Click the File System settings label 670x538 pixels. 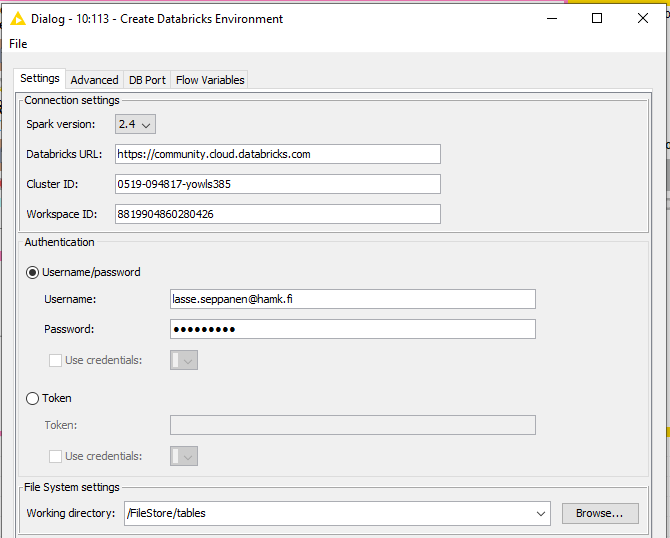point(72,487)
